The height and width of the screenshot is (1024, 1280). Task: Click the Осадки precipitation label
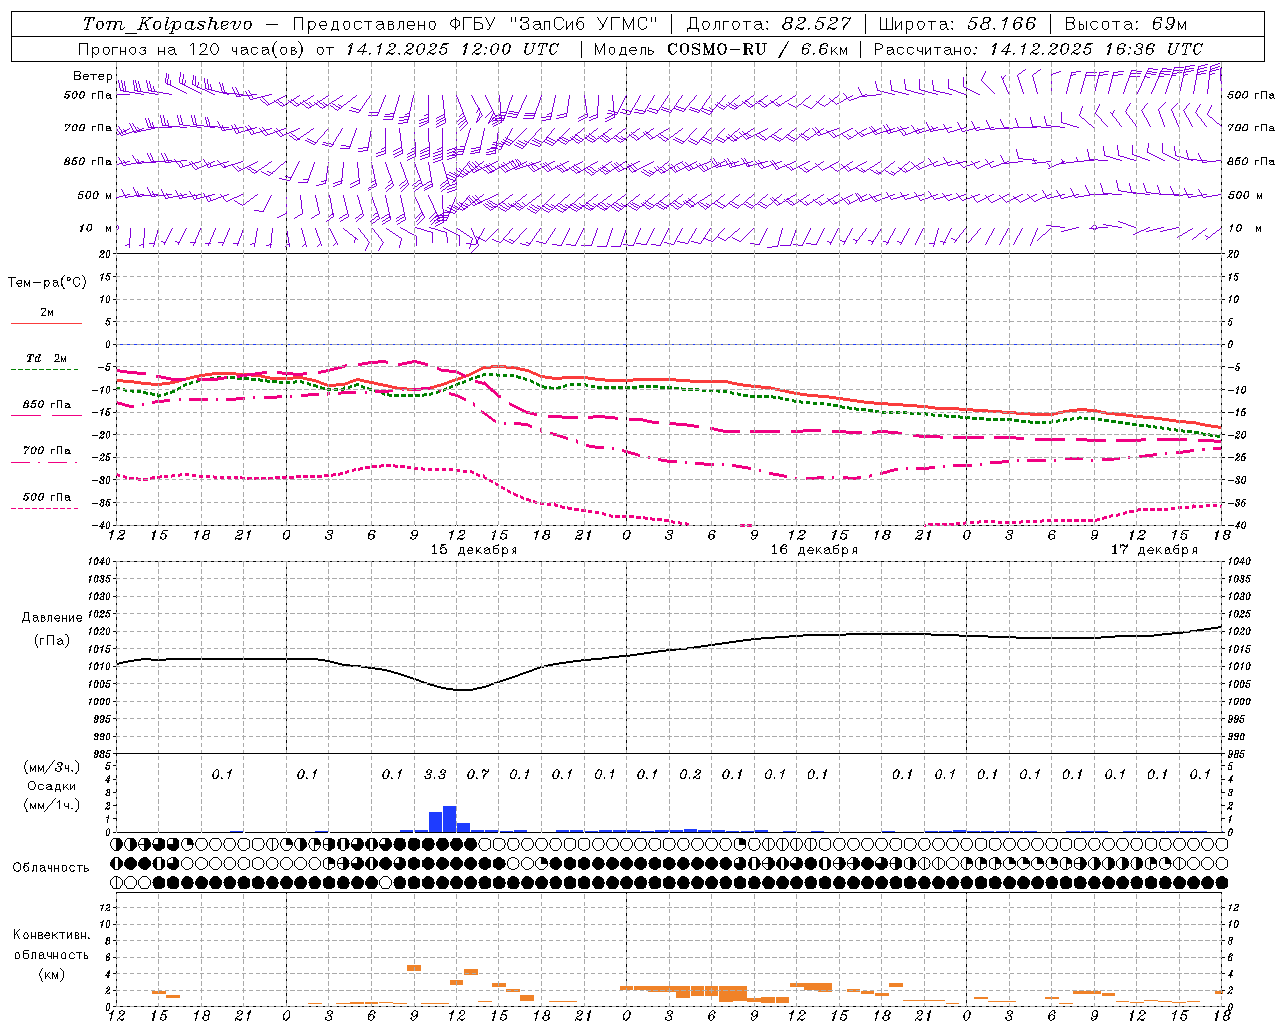pyautogui.click(x=52, y=787)
